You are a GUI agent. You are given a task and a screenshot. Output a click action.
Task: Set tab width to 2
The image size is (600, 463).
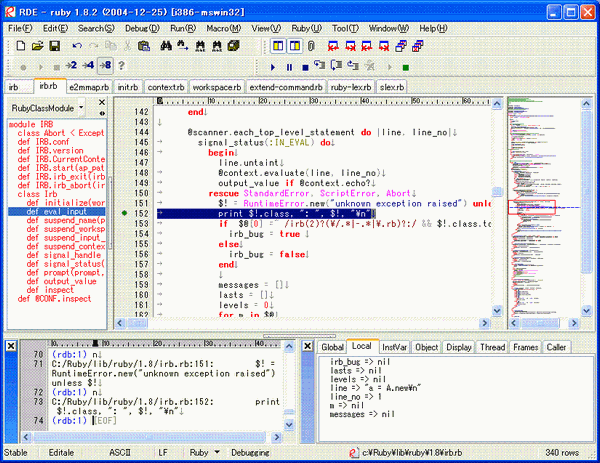point(71,65)
